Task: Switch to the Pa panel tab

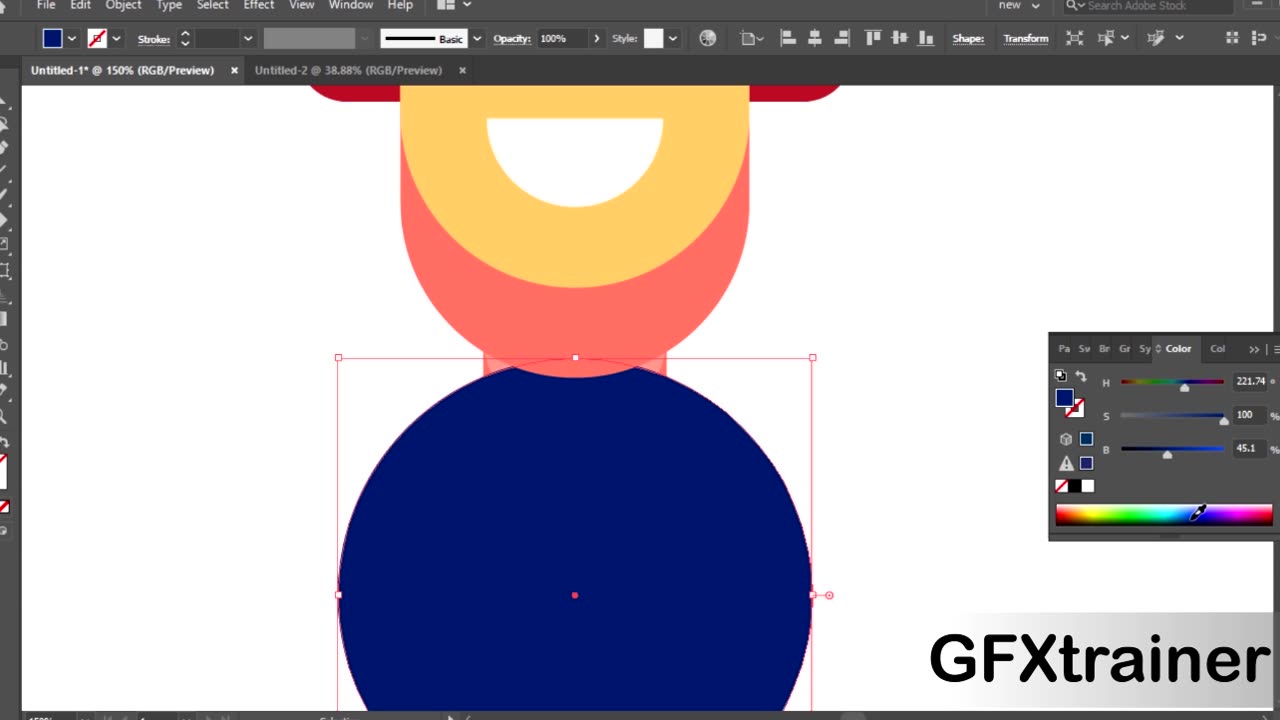Action: (x=1064, y=348)
